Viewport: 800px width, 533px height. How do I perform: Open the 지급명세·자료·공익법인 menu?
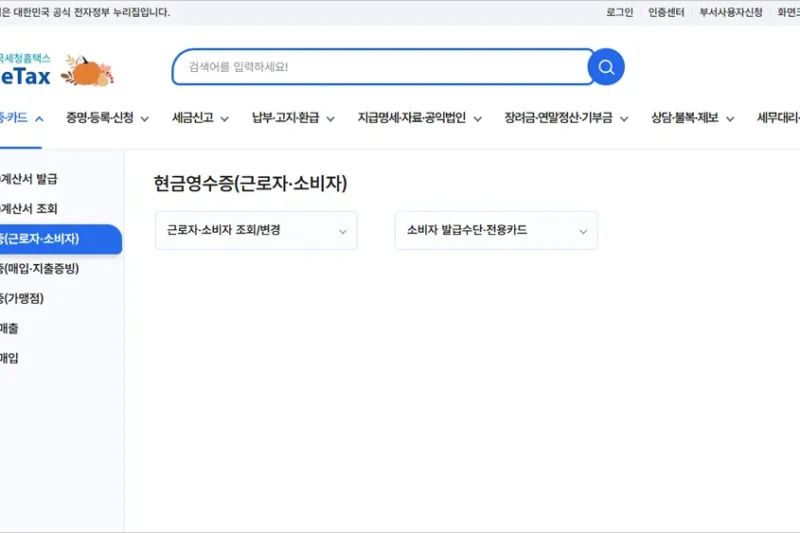click(x=412, y=118)
